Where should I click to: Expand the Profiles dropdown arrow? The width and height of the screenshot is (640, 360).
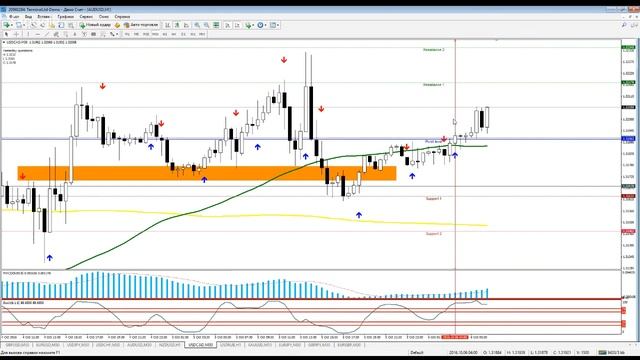[x=24, y=25]
